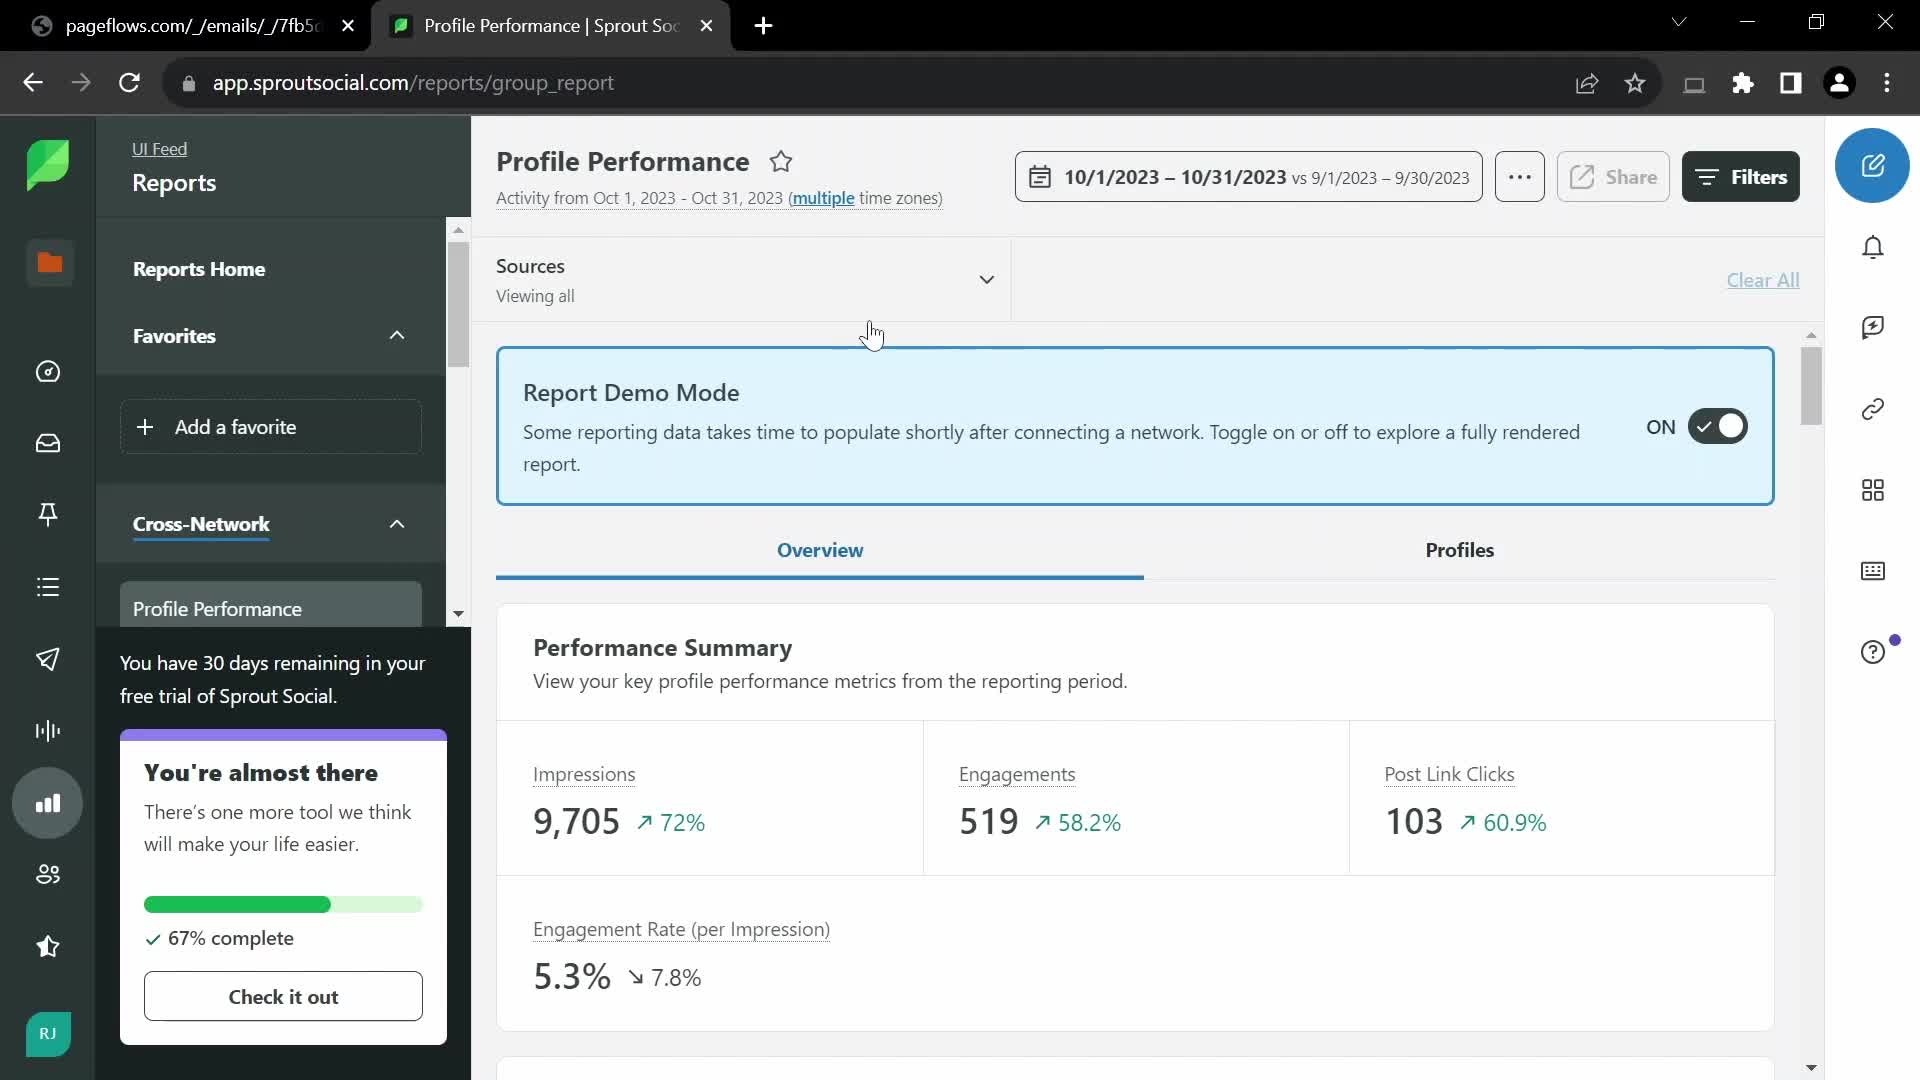
Task: Click Check it out button
Action: tap(282, 997)
